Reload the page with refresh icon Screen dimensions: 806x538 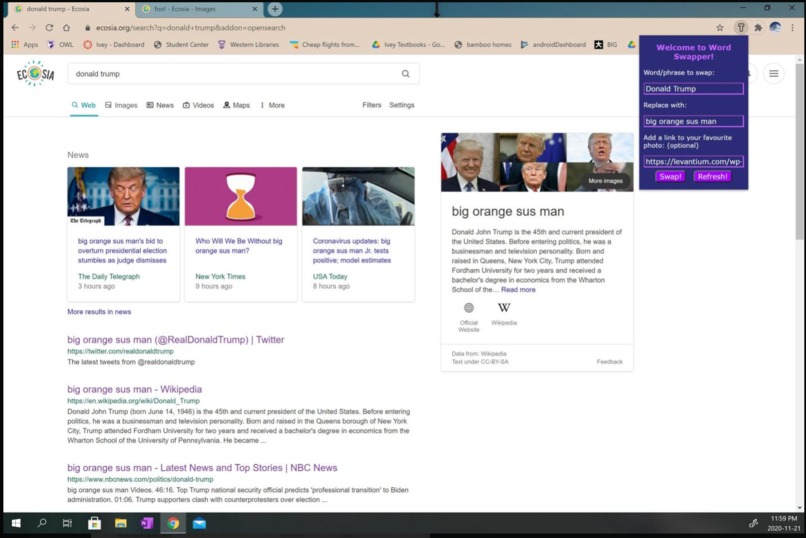(x=49, y=28)
